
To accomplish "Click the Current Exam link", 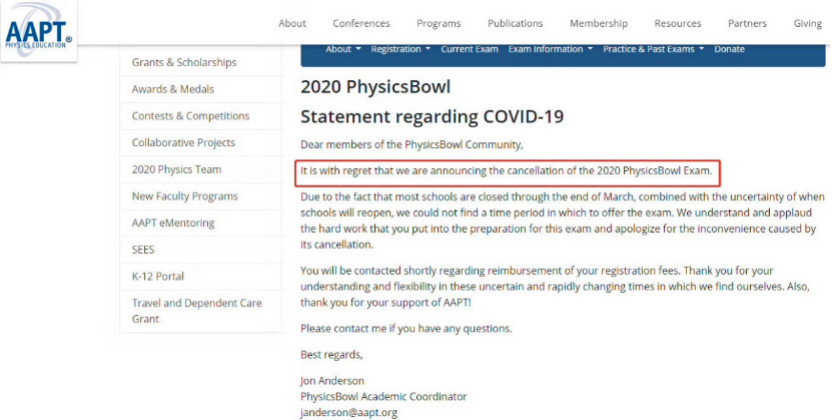I will tap(469, 49).
